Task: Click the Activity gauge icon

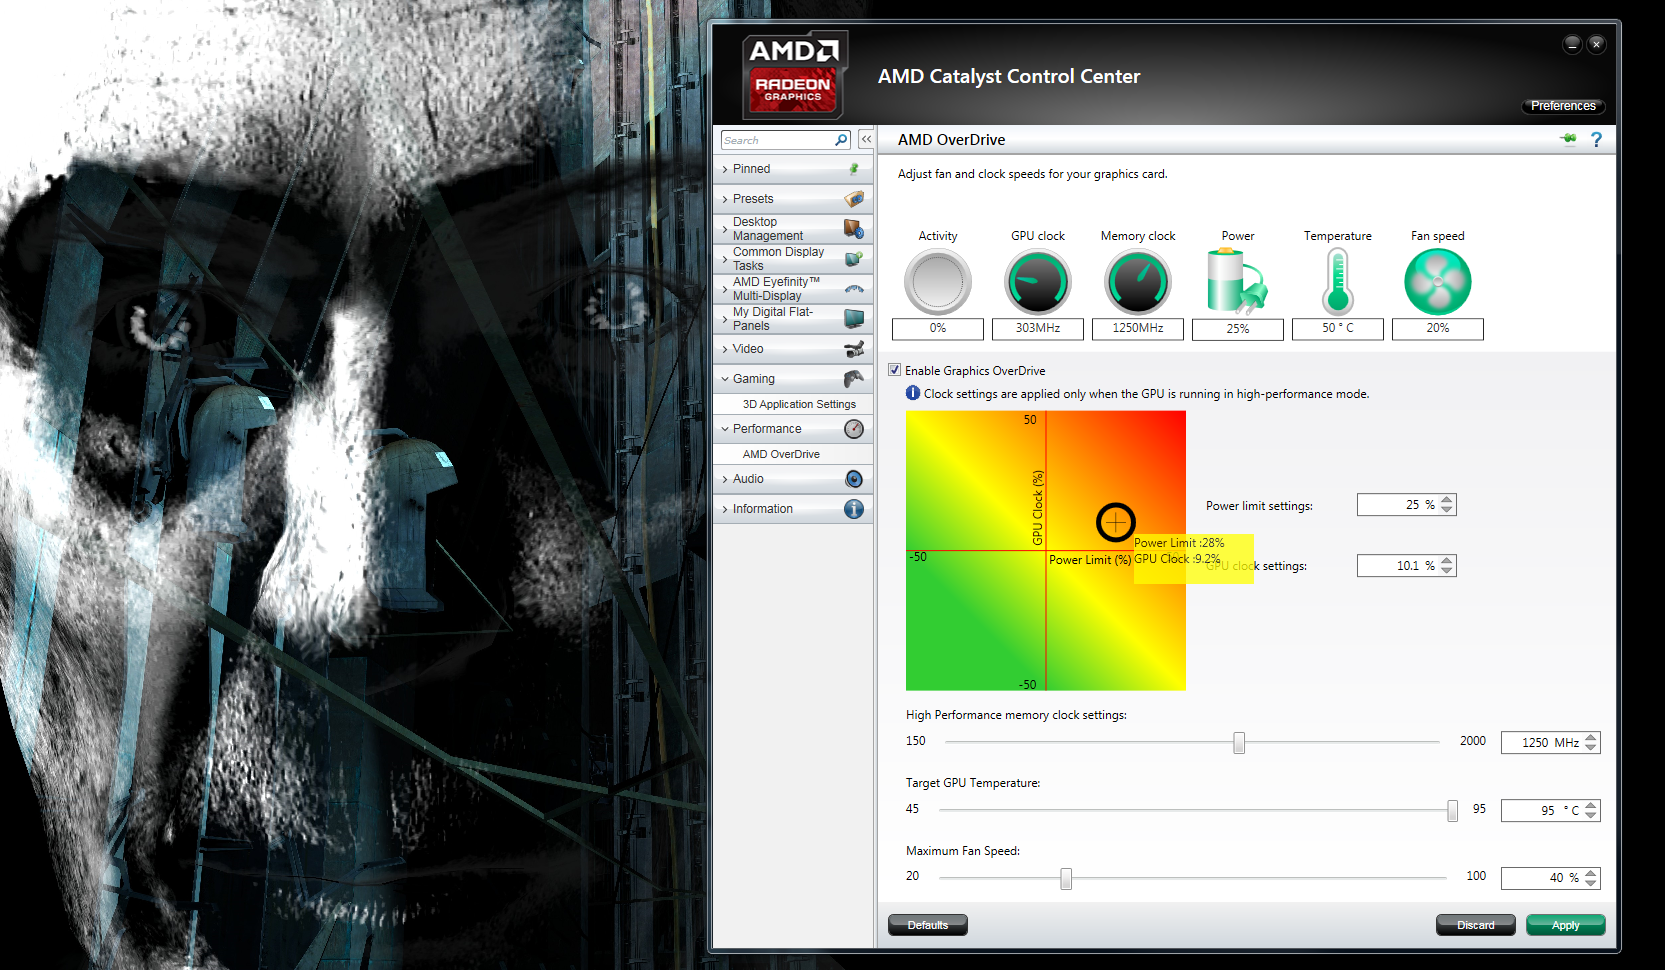Action: pyautogui.click(x=938, y=282)
